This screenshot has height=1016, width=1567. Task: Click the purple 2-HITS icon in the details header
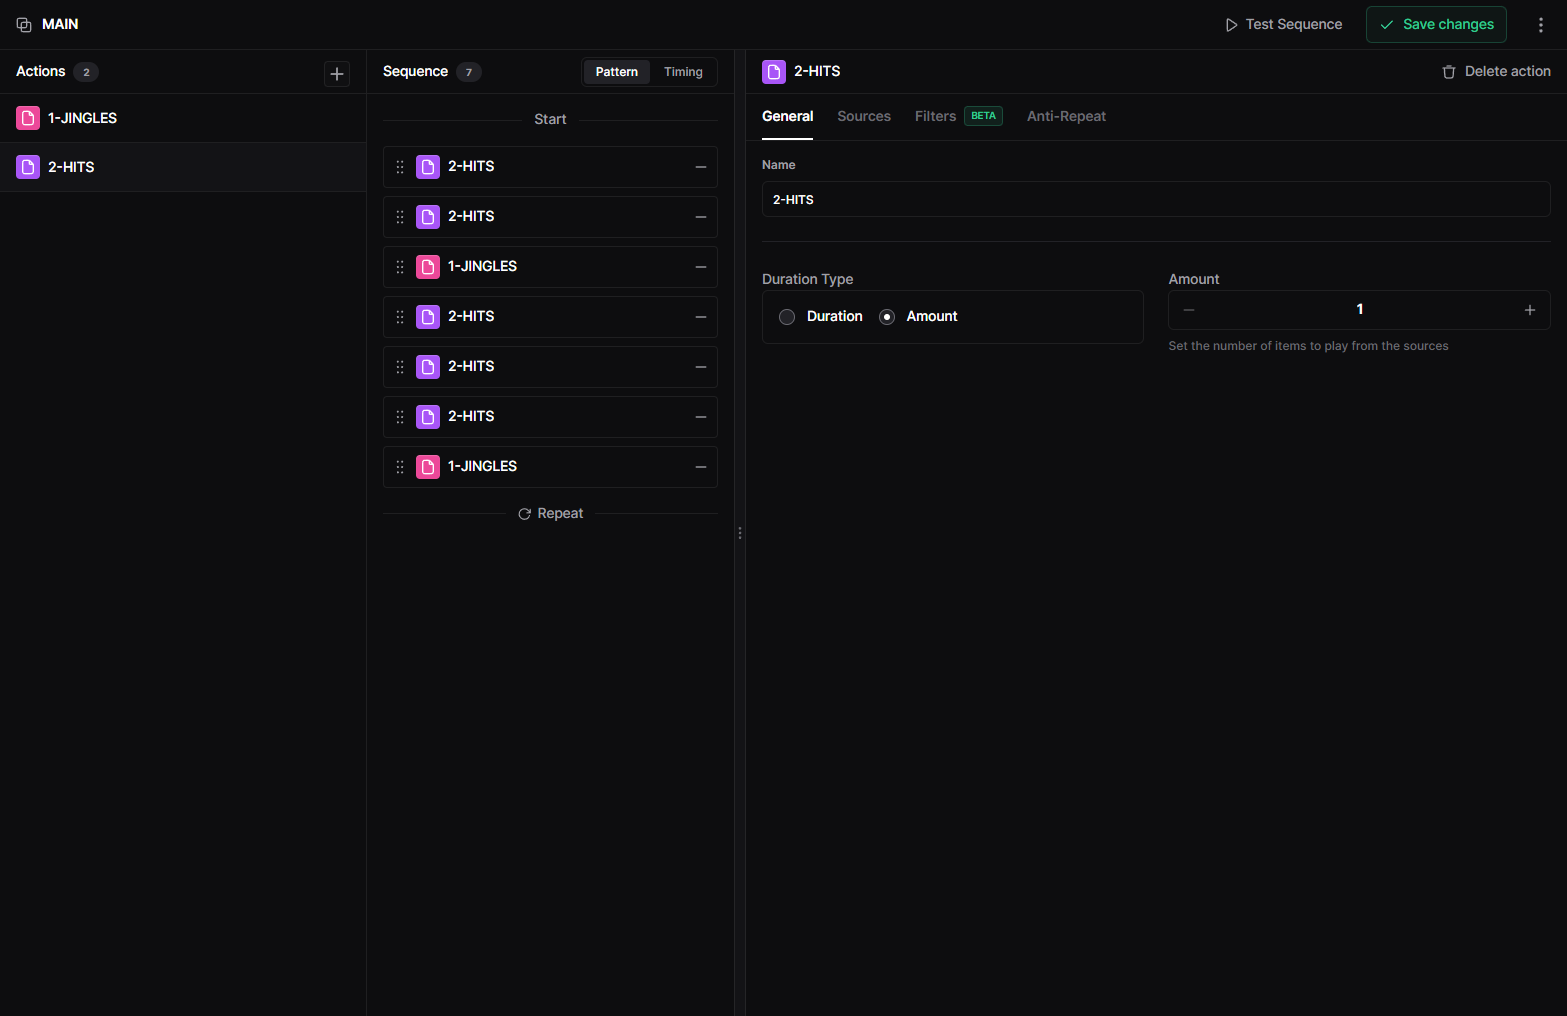tap(773, 71)
